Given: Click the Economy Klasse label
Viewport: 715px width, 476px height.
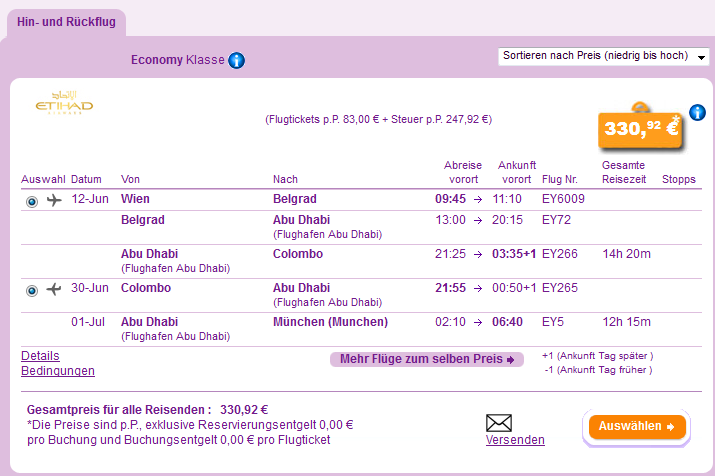Looking at the screenshot, I should [x=177, y=60].
